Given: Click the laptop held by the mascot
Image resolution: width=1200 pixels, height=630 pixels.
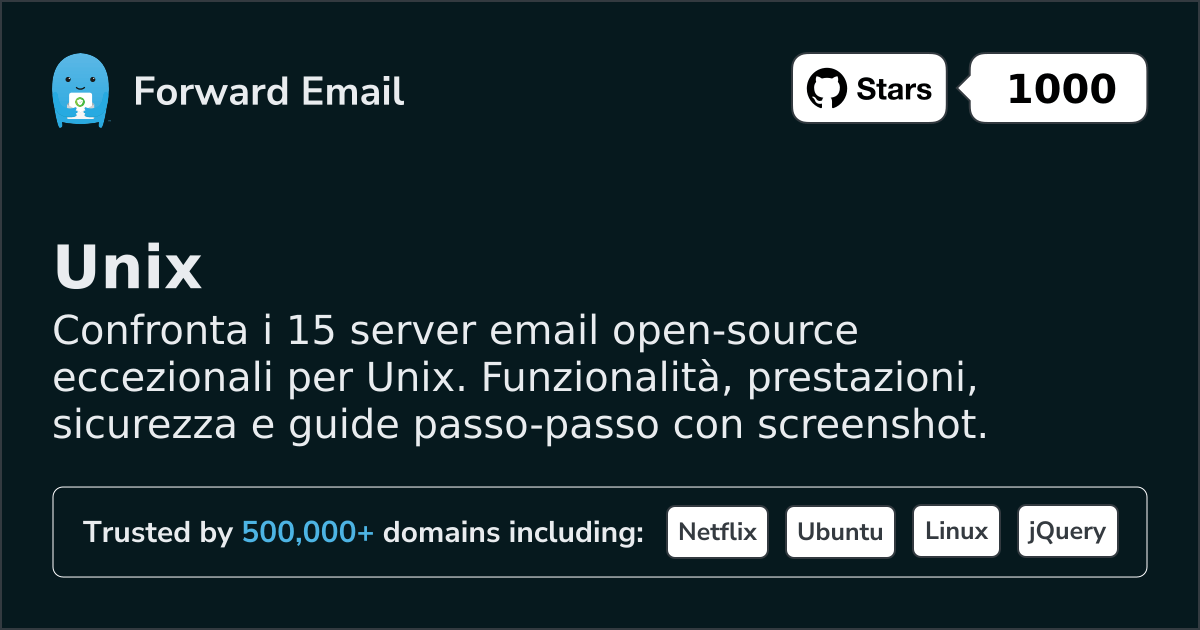Looking at the screenshot, I should click(79, 103).
